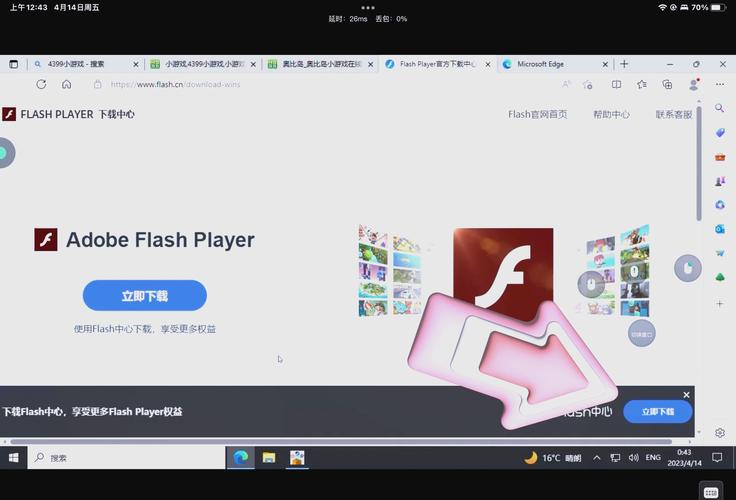
Task: Focus the address bar with flash.cn URL
Action: pos(324,85)
